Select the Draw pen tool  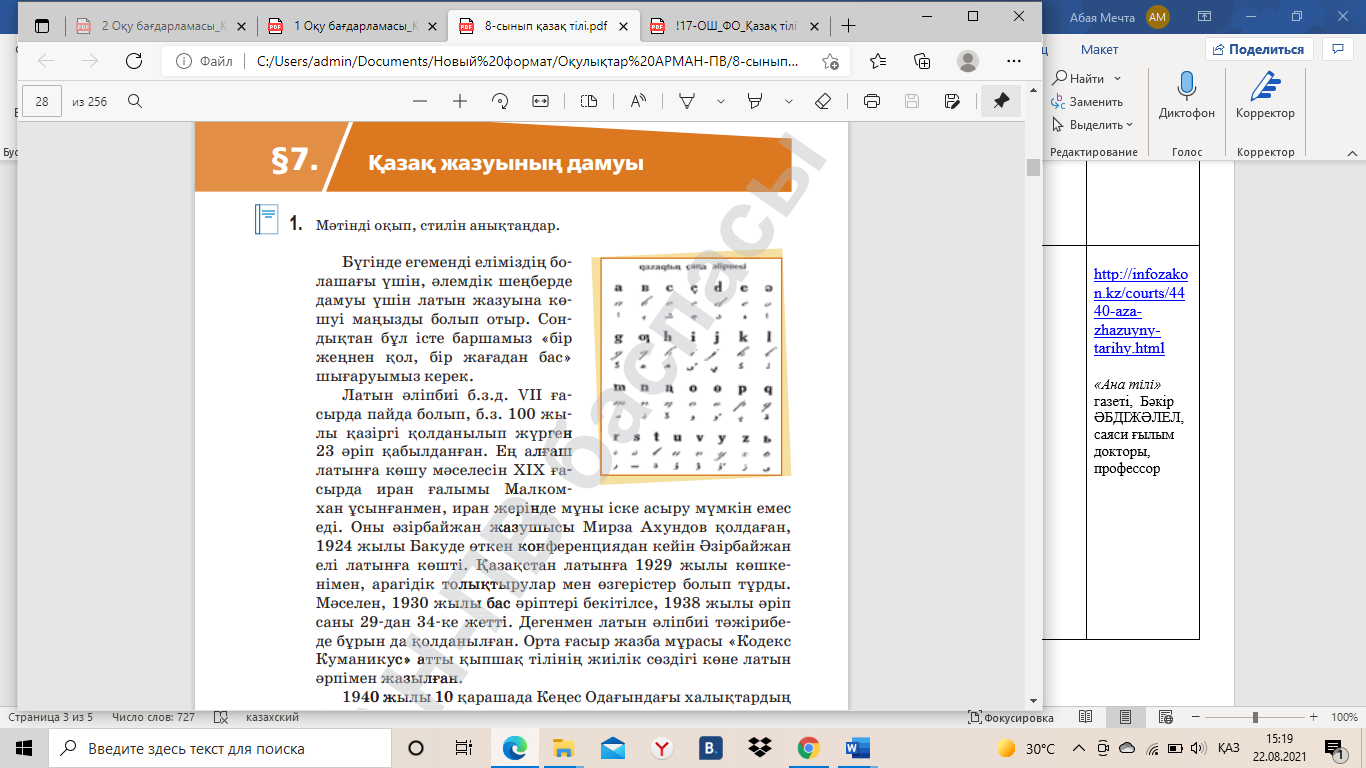pos(688,101)
